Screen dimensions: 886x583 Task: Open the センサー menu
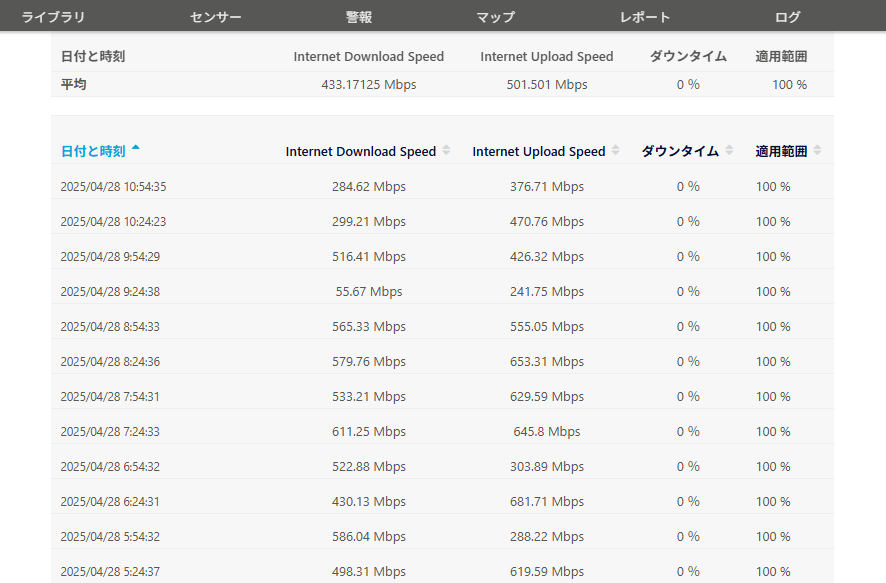(x=215, y=17)
